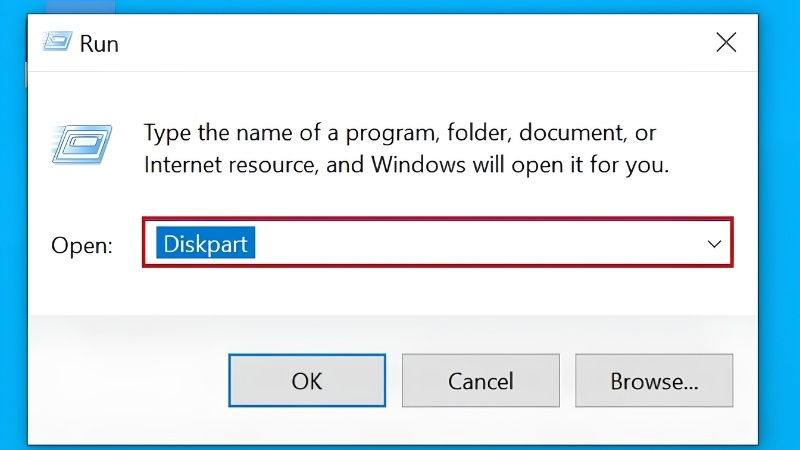Click the gray footer area left of OK
The image size is (800, 450).
point(128,381)
